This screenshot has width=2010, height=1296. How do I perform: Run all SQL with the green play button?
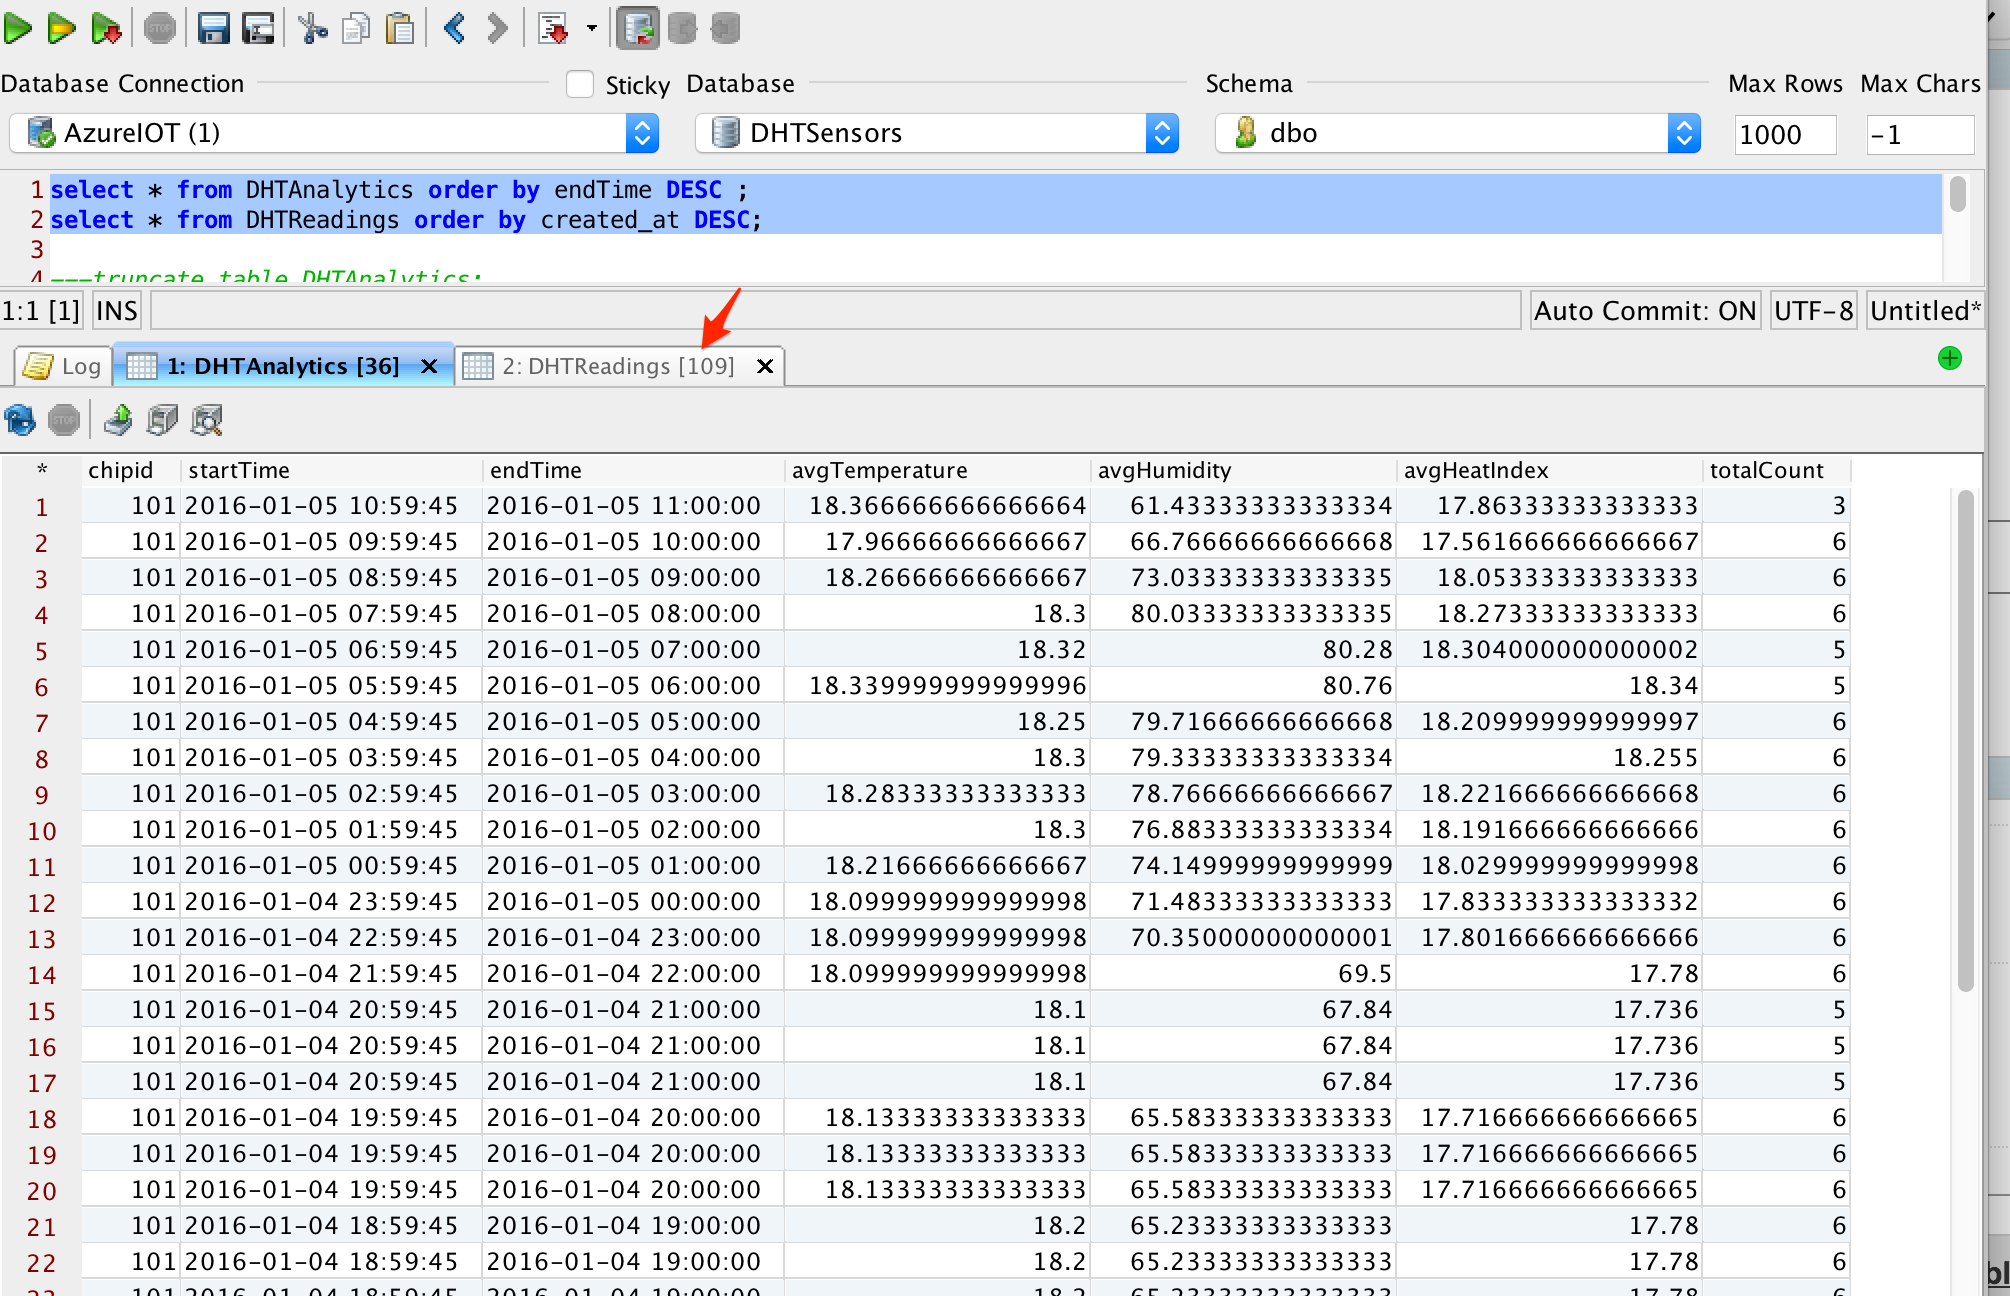click(x=18, y=28)
